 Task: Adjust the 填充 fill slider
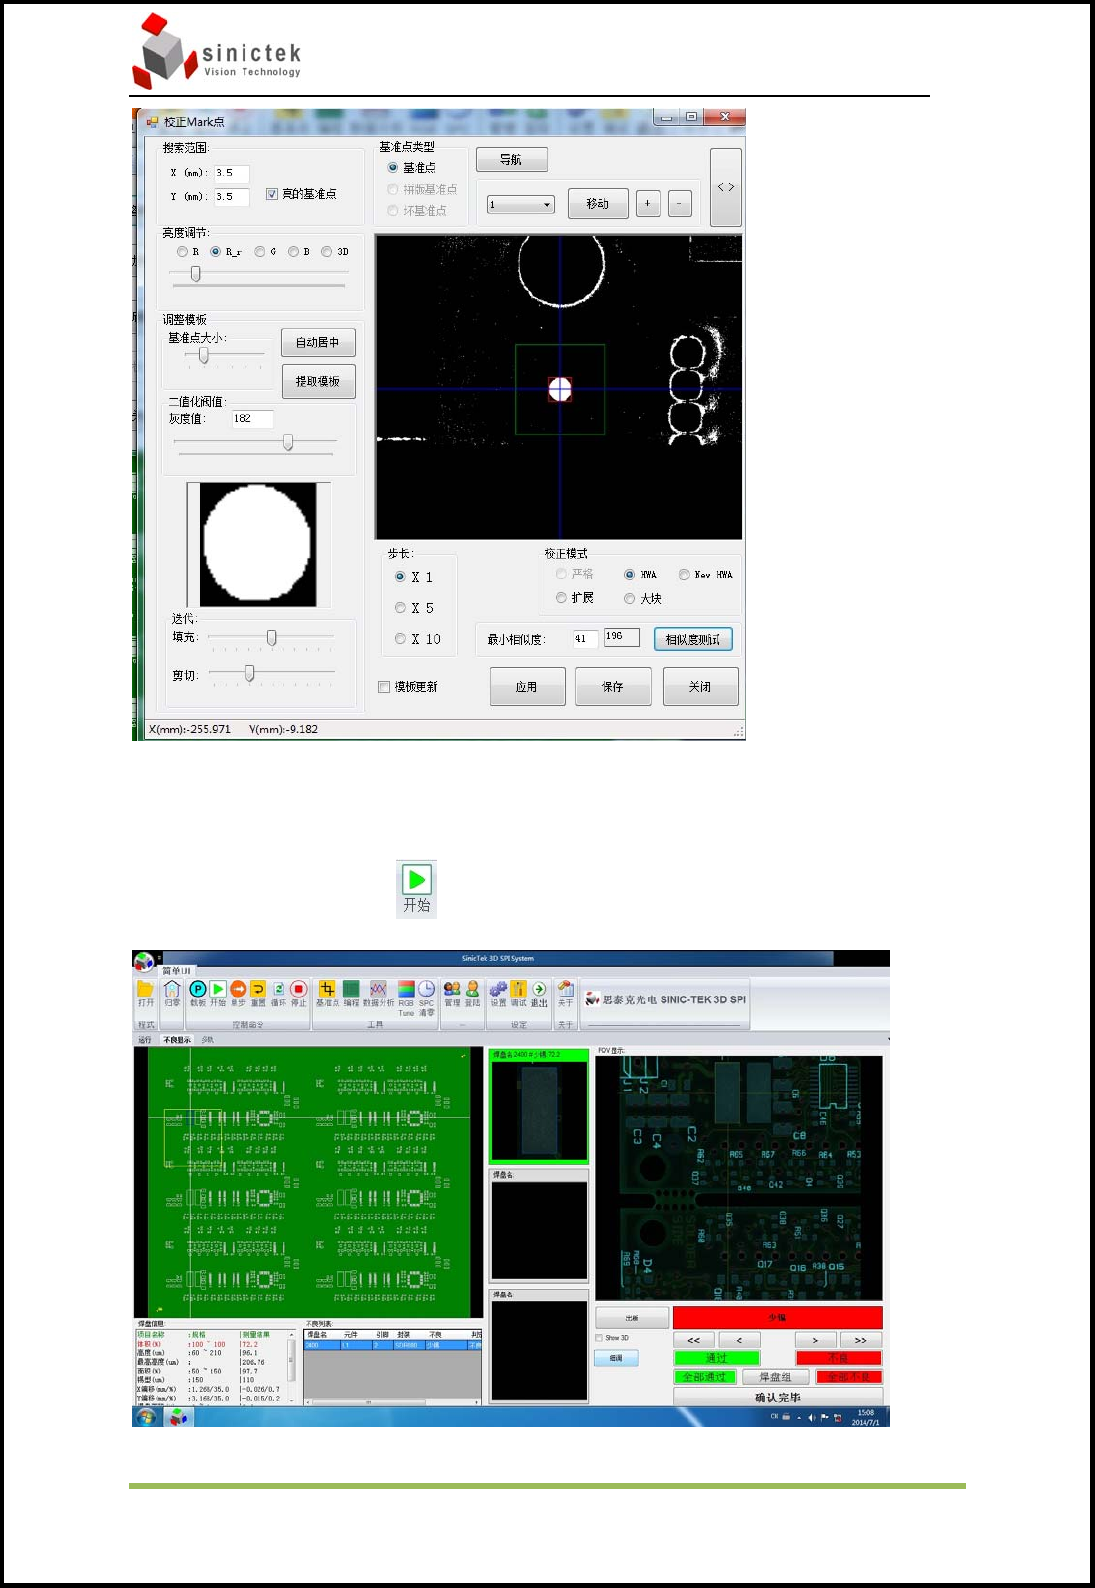(x=270, y=637)
